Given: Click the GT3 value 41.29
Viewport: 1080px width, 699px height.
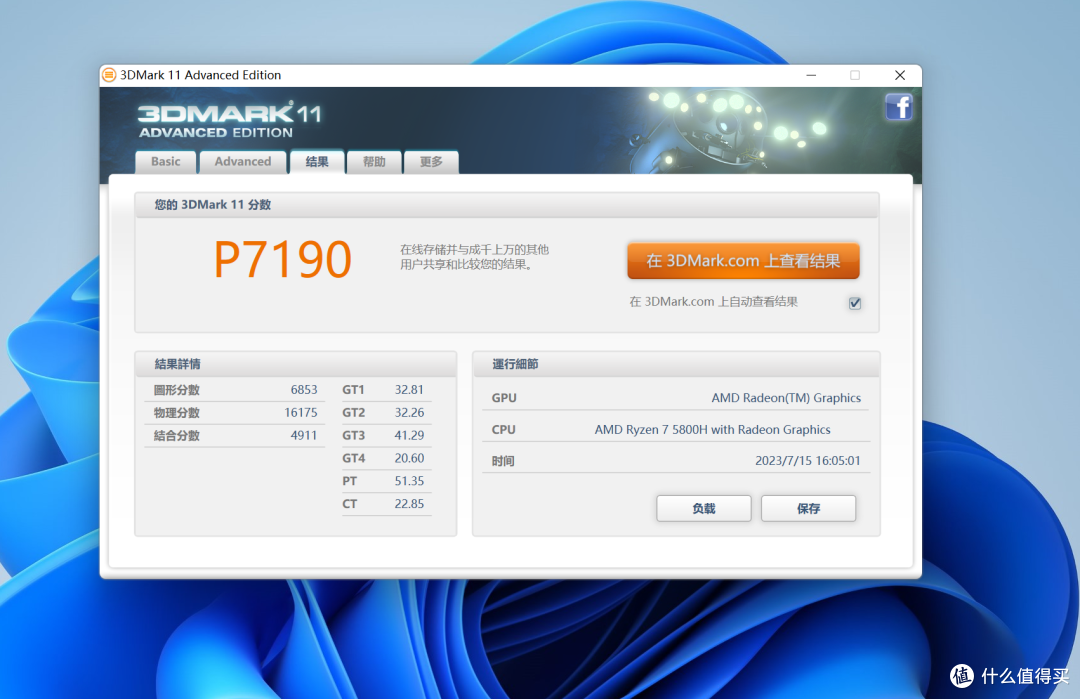Looking at the screenshot, I should 409,435.
